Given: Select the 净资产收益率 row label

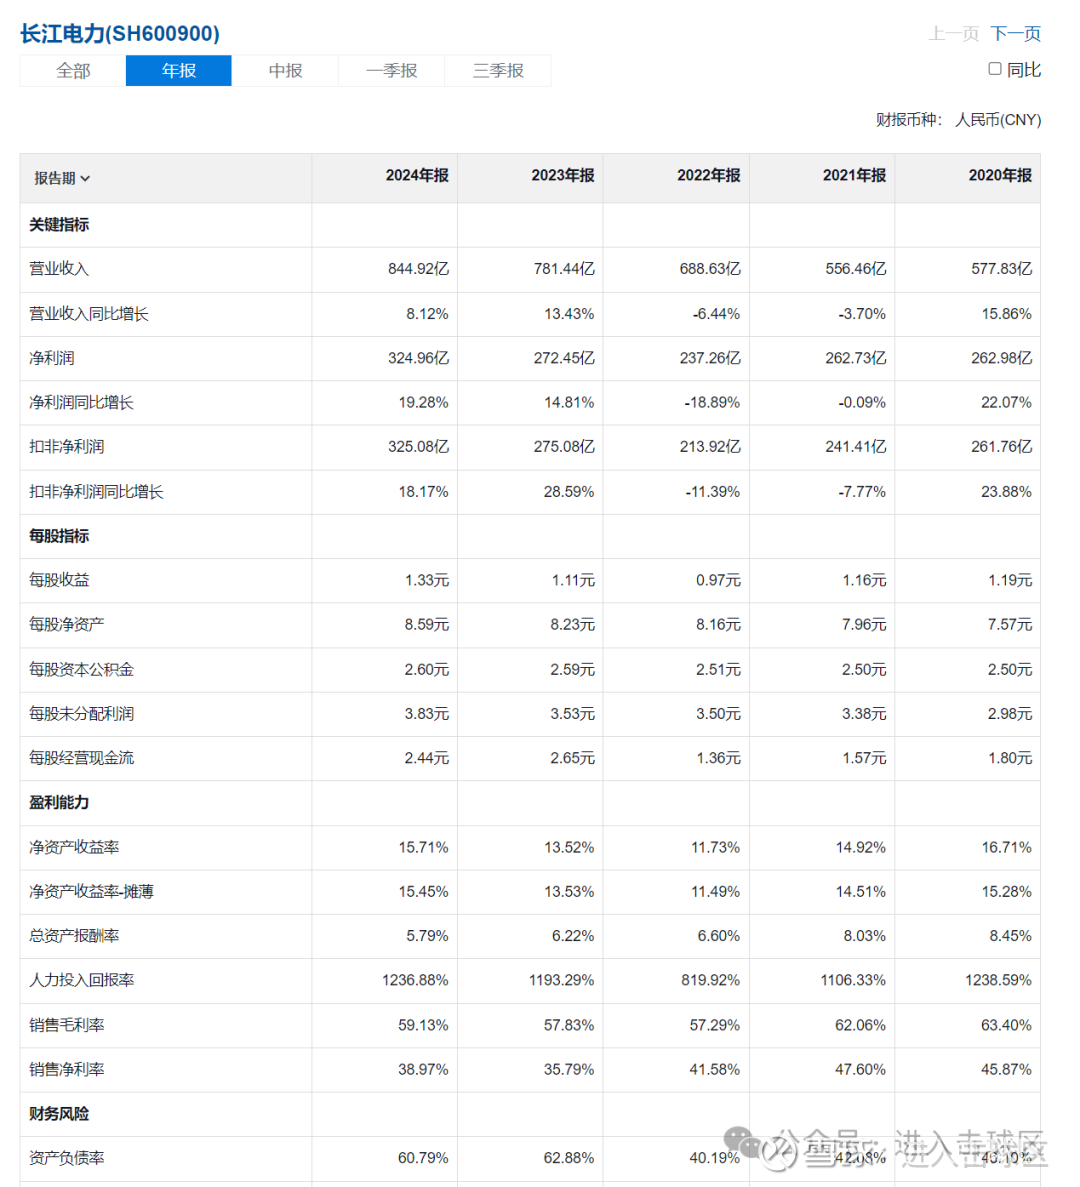Looking at the screenshot, I should 74,847.
